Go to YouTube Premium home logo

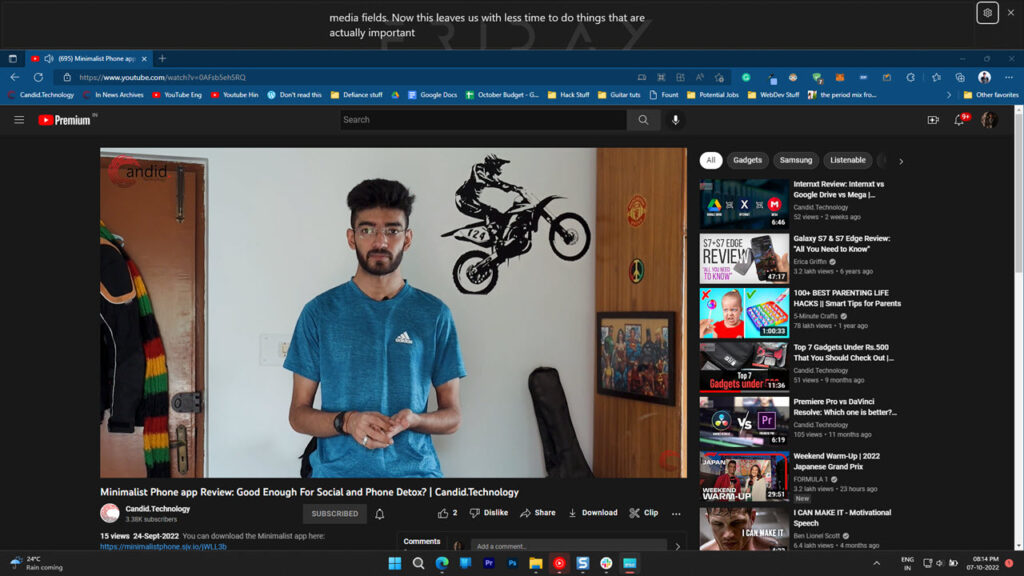(67, 120)
